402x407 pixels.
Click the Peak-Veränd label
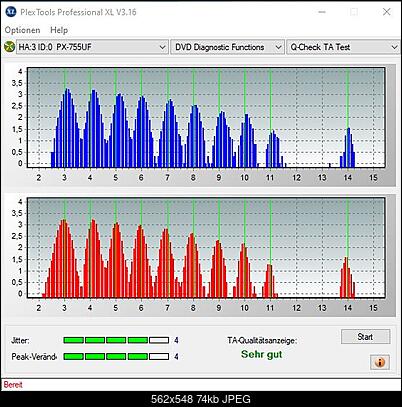click(34, 357)
